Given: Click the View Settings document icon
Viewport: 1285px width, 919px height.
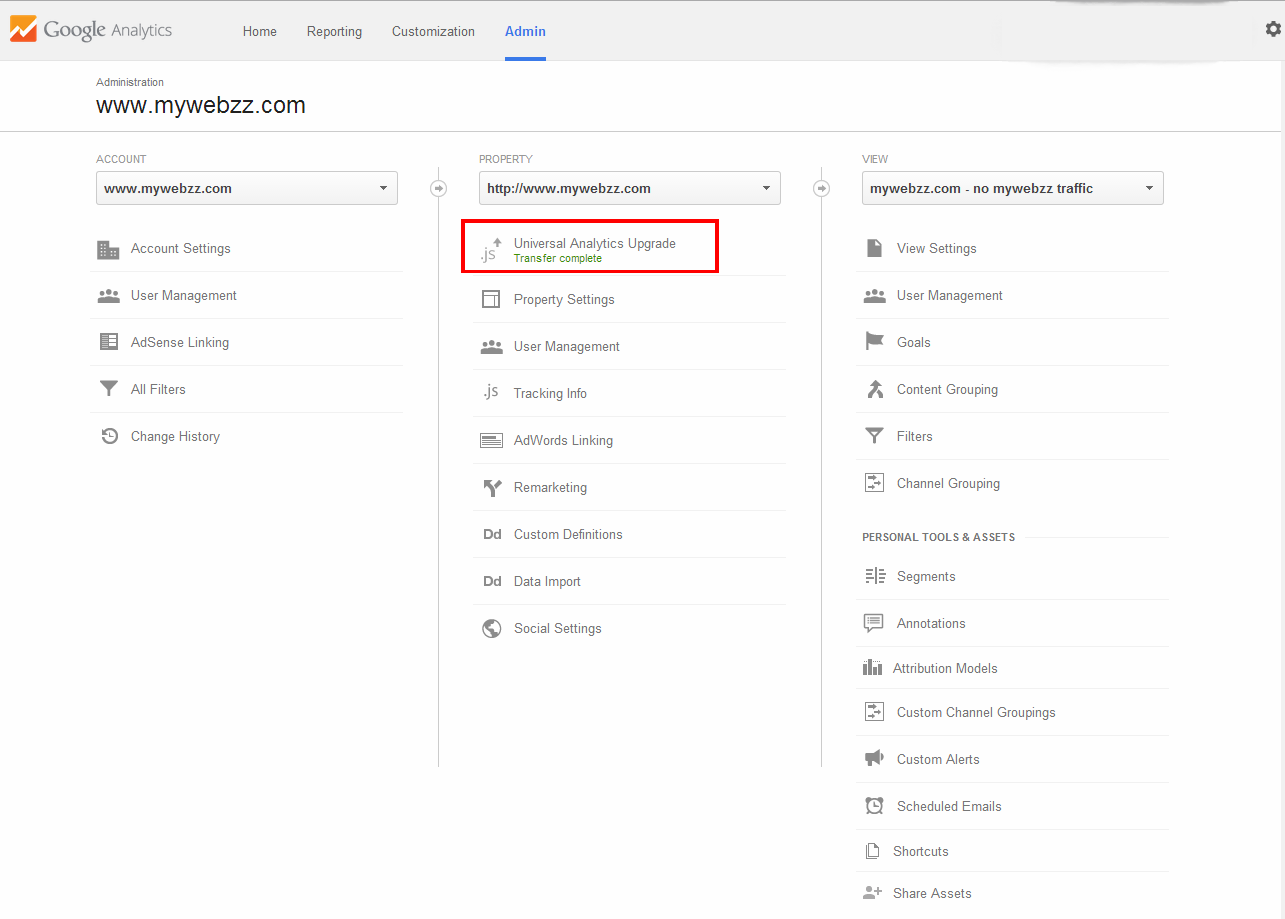Looking at the screenshot, I should coord(874,248).
